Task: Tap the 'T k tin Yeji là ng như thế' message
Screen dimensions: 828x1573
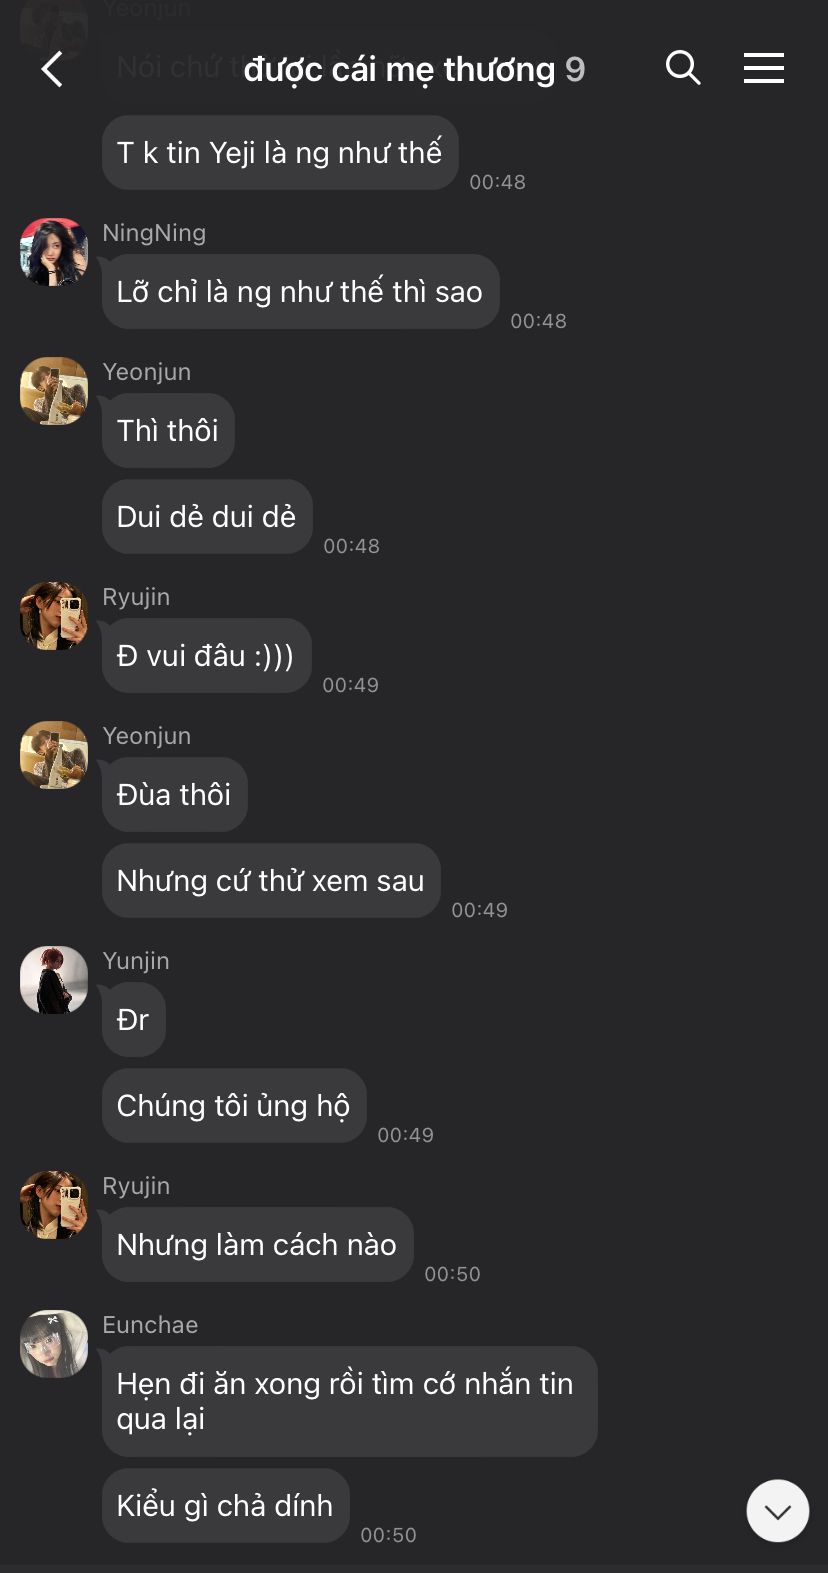Action: pyautogui.click(x=280, y=153)
